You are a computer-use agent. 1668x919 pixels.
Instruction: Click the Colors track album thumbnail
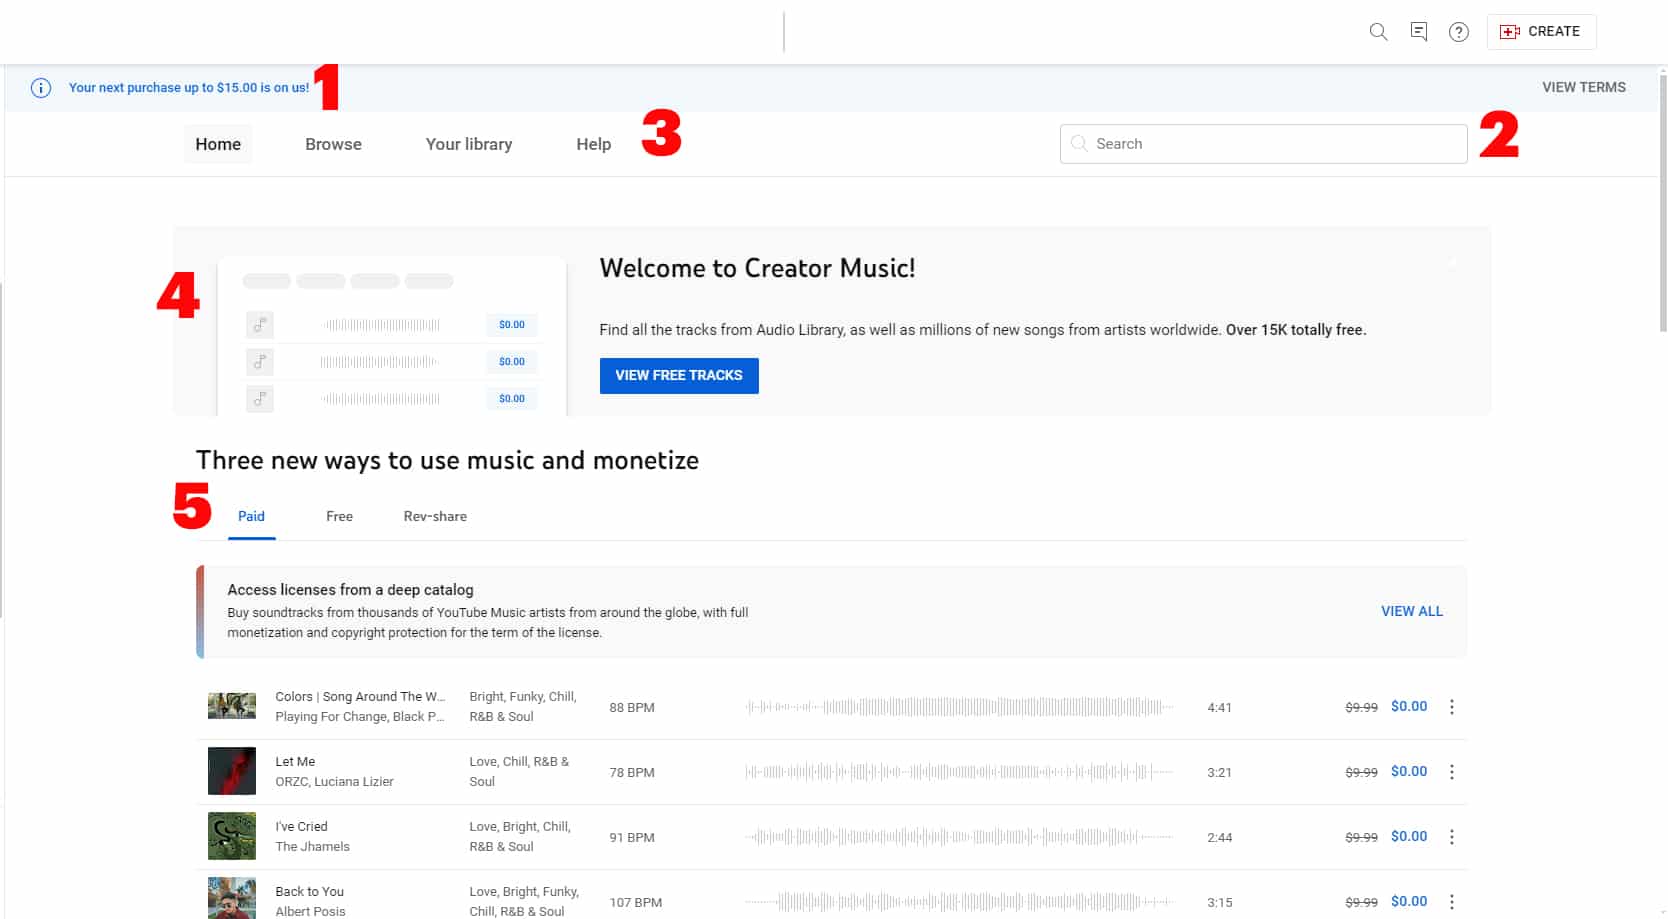(232, 706)
